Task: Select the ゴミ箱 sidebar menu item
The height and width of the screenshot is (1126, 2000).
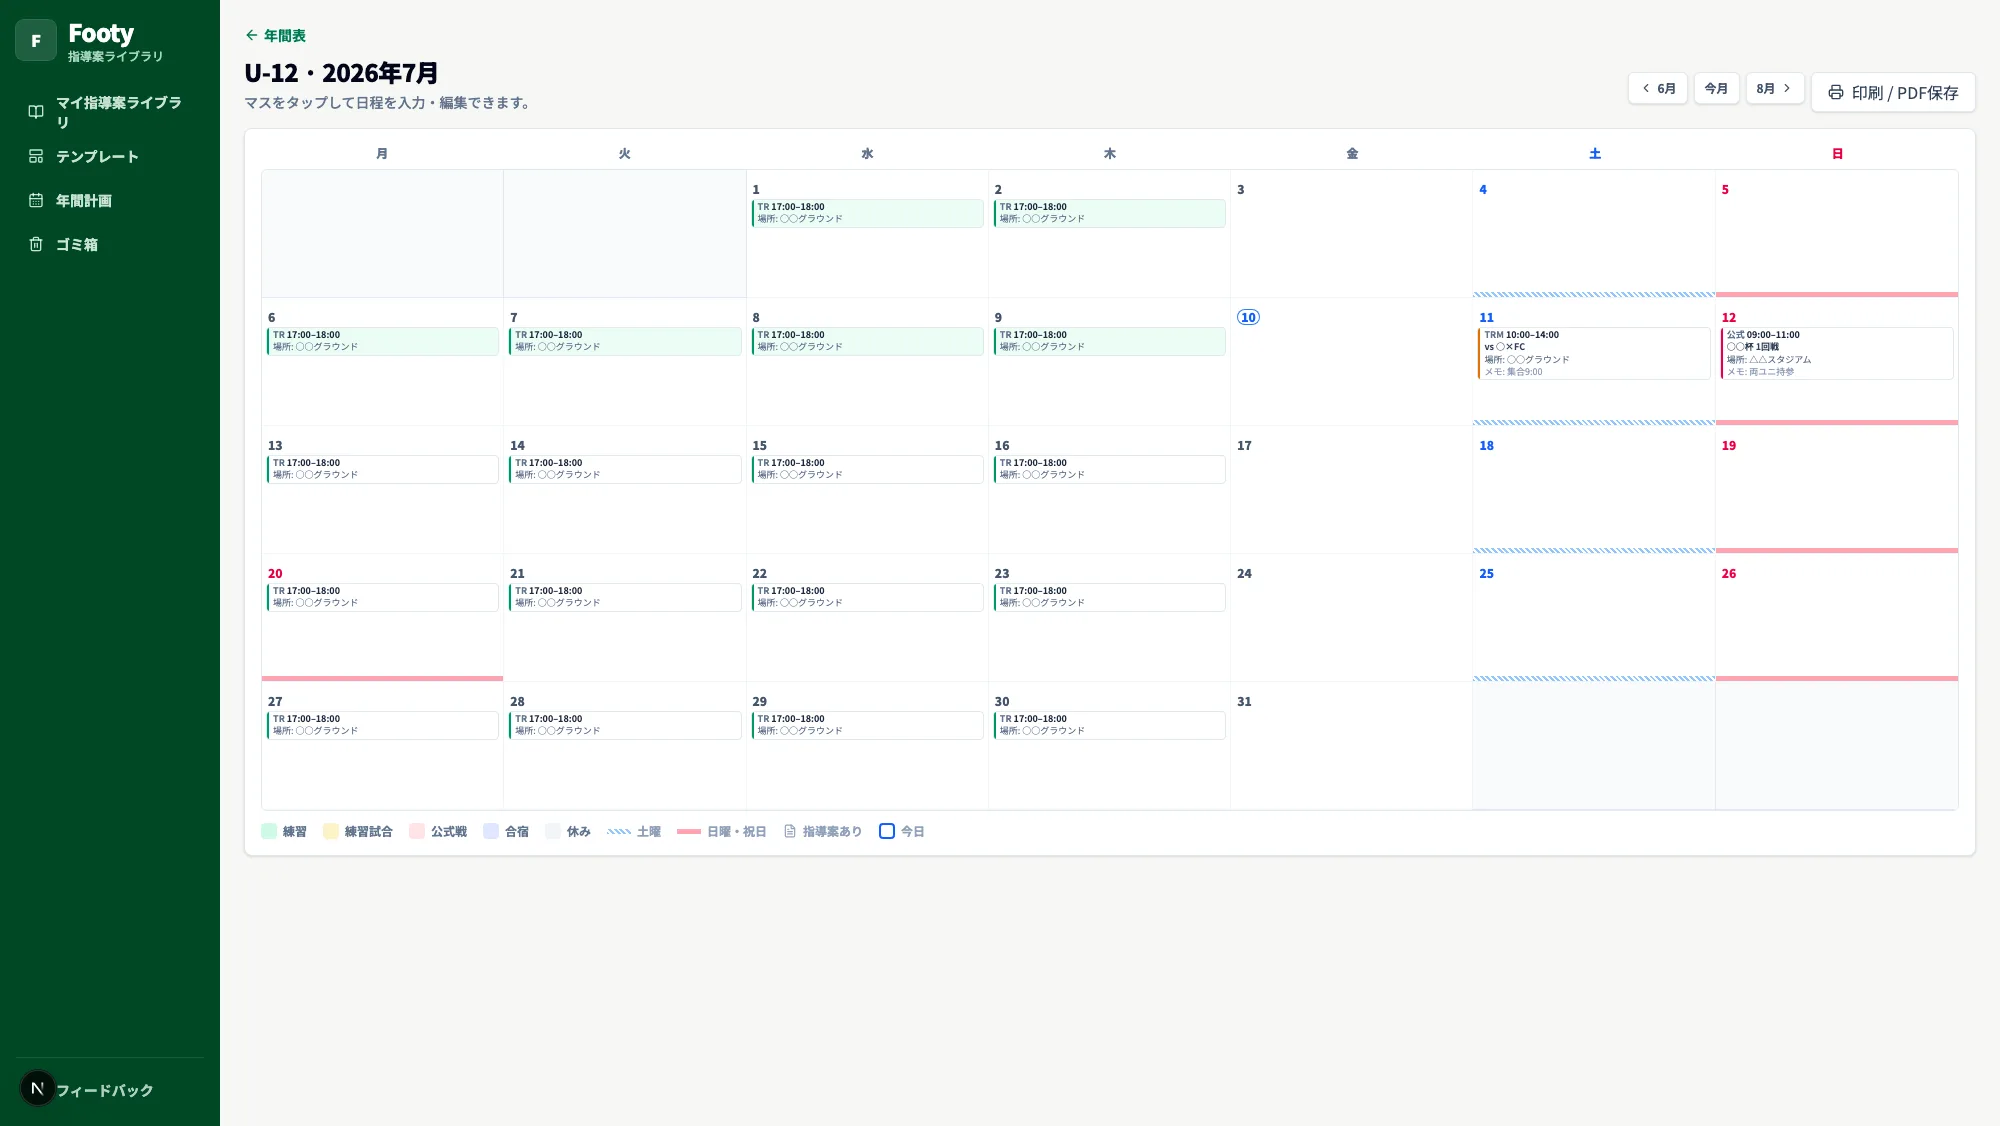Action: click(110, 244)
